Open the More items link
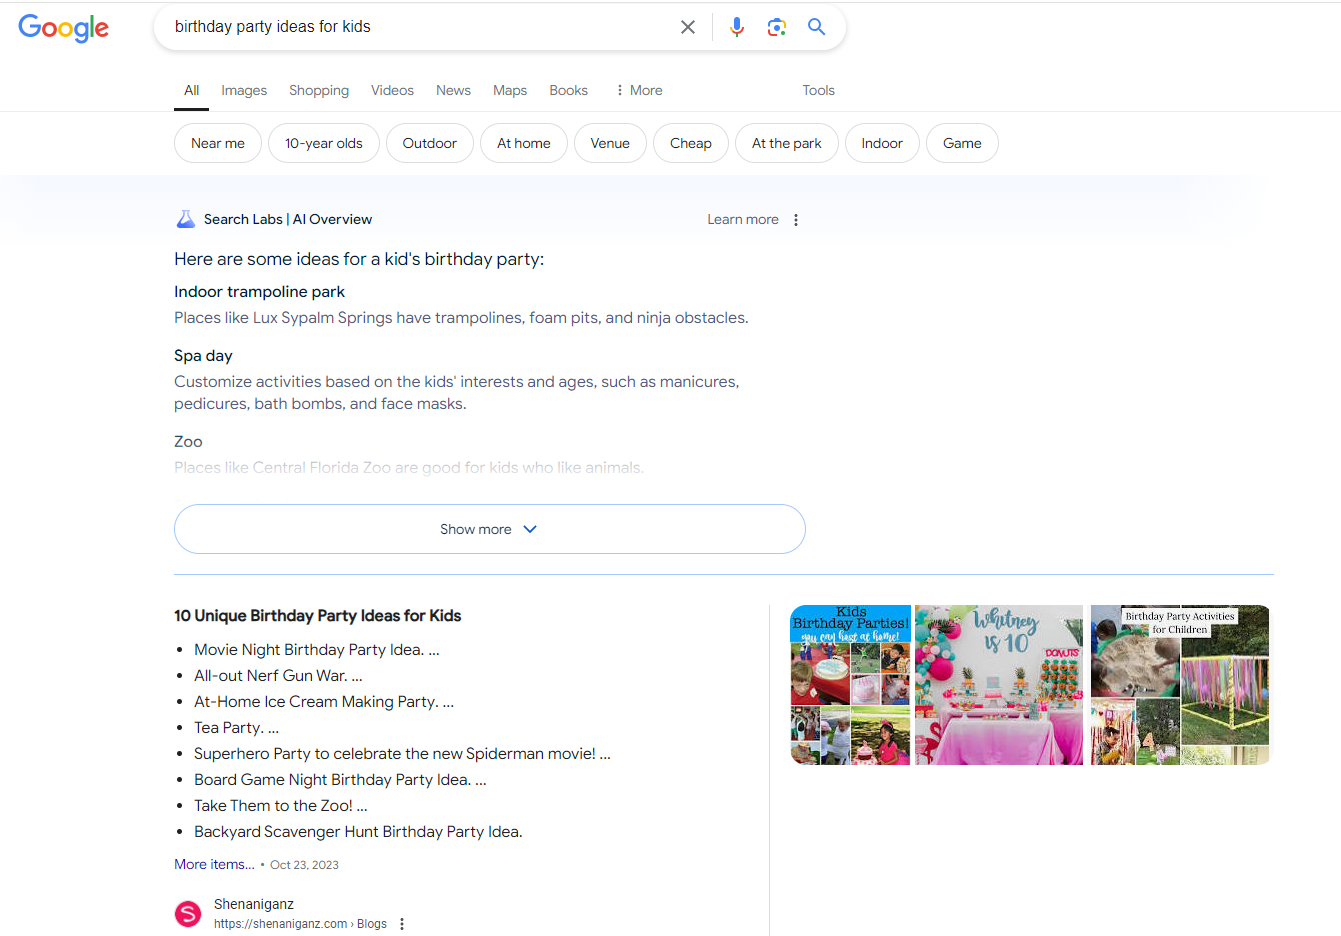This screenshot has height=936, width=1341. pyautogui.click(x=214, y=864)
